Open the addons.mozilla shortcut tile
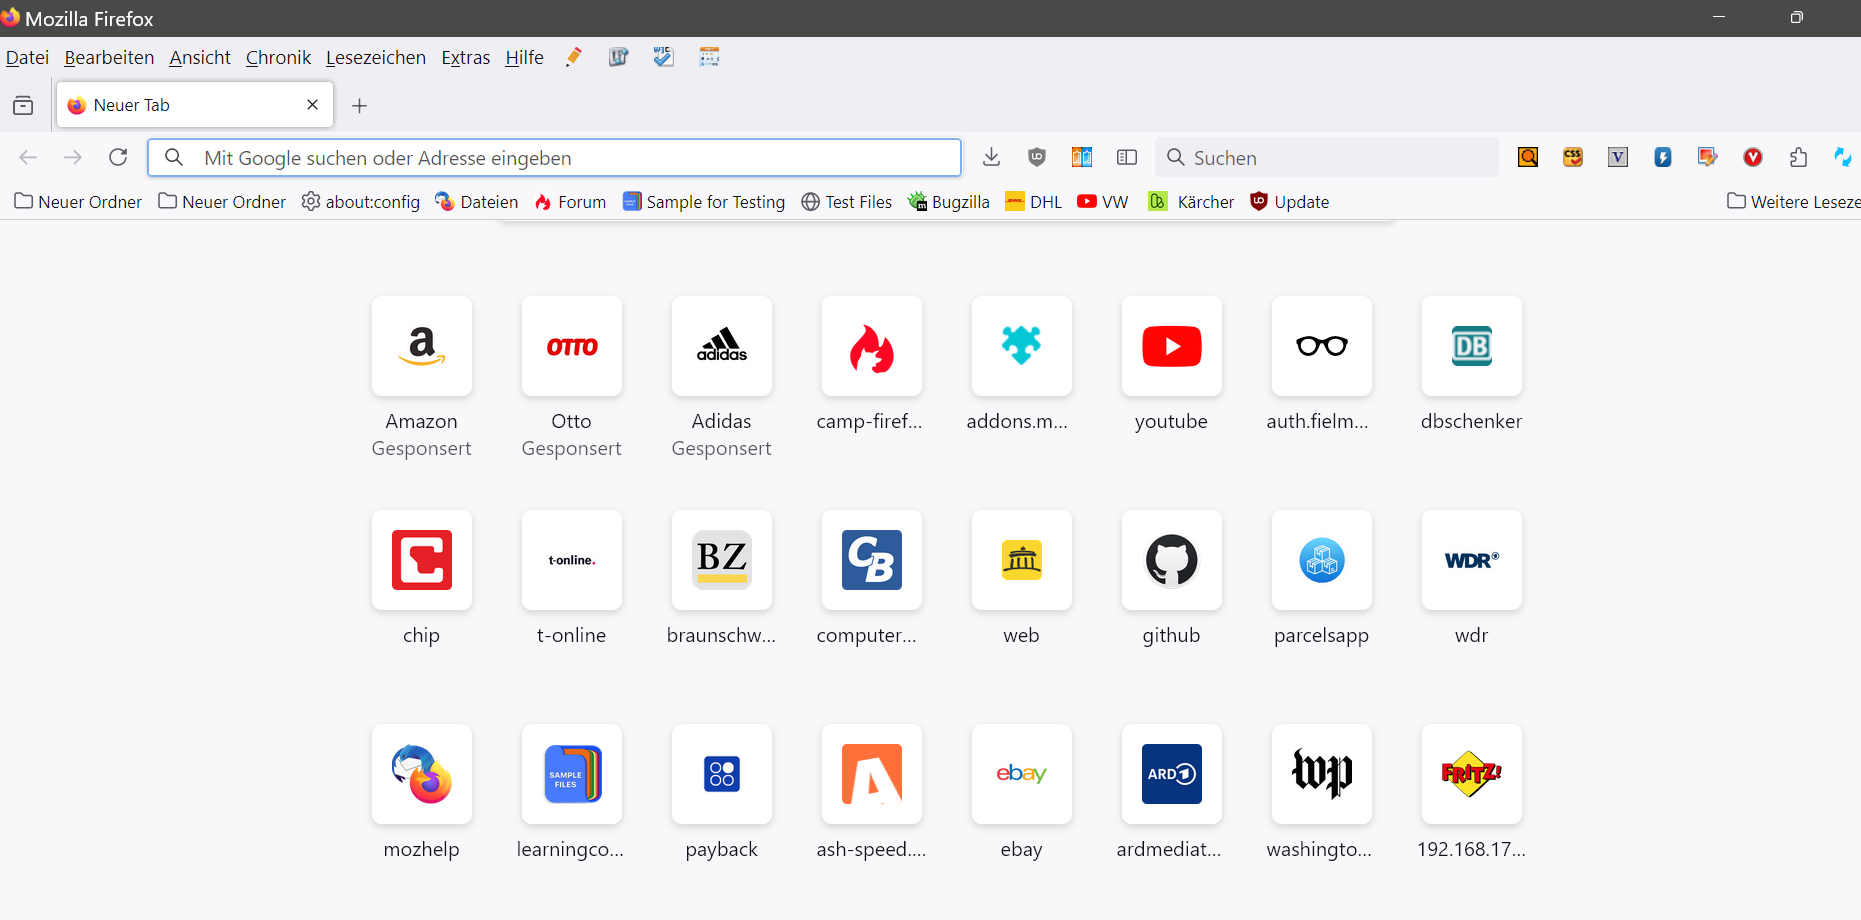The image size is (1861, 920). tap(1022, 346)
